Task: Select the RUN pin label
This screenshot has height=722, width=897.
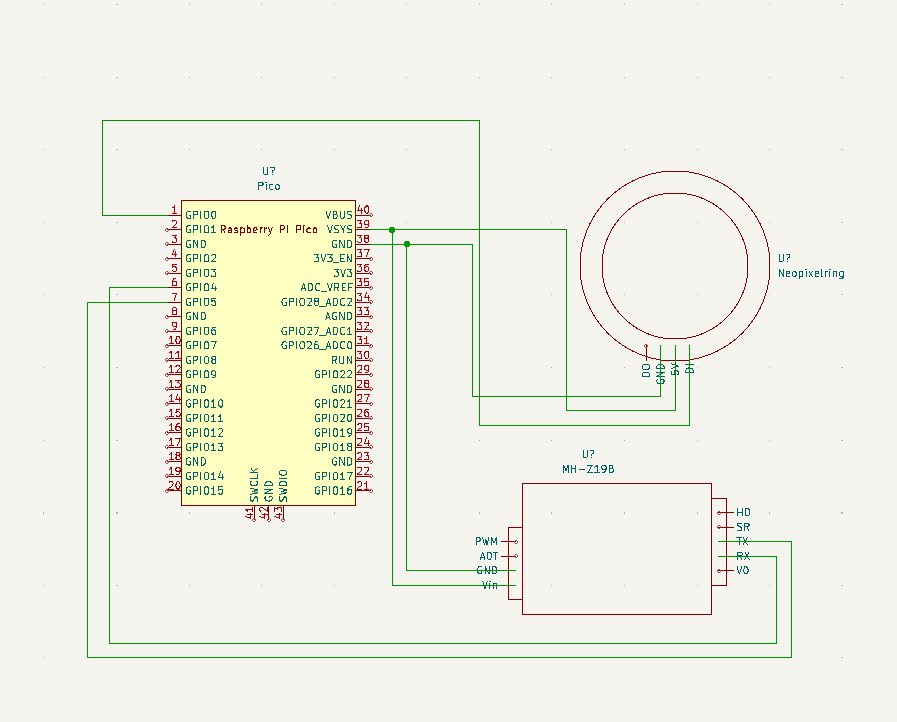Action: (x=342, y=360)
